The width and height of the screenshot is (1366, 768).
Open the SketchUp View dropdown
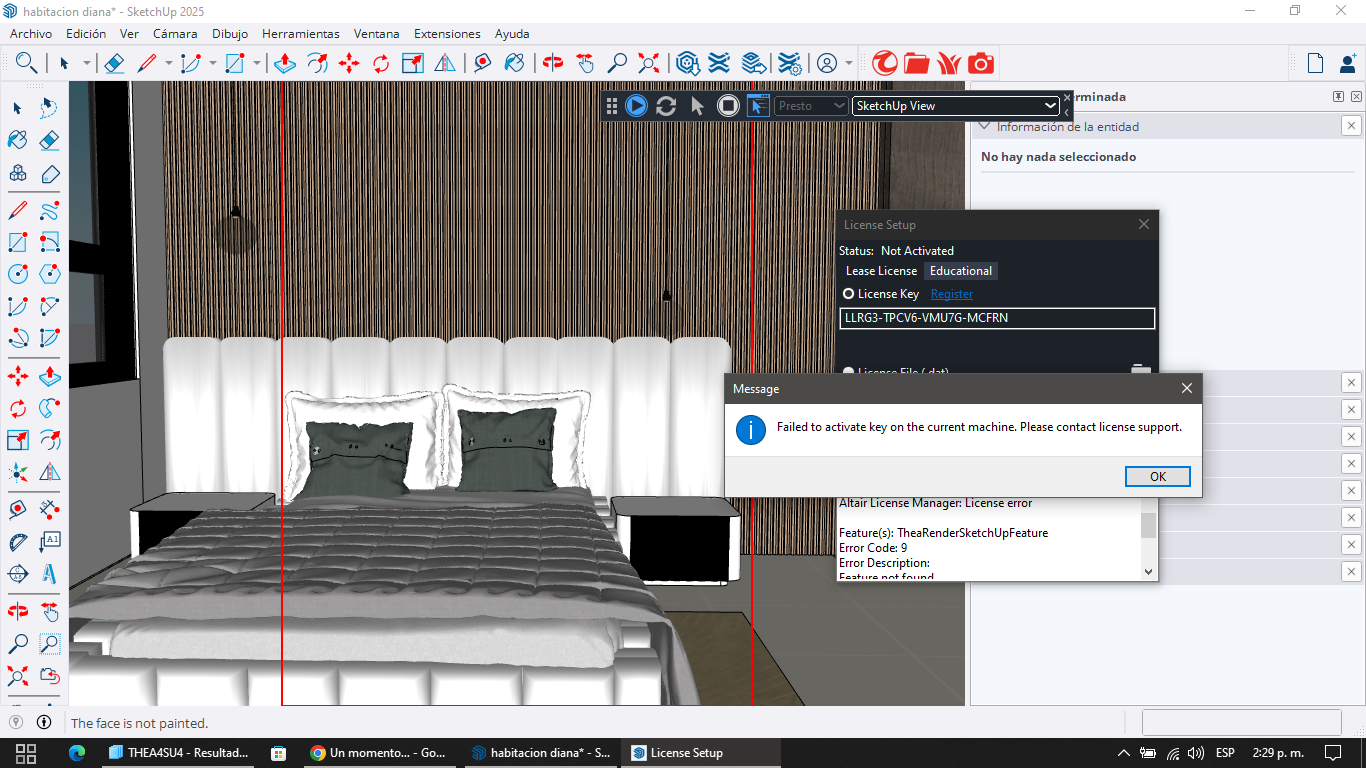pyautogui.click(x=956, y=106)
